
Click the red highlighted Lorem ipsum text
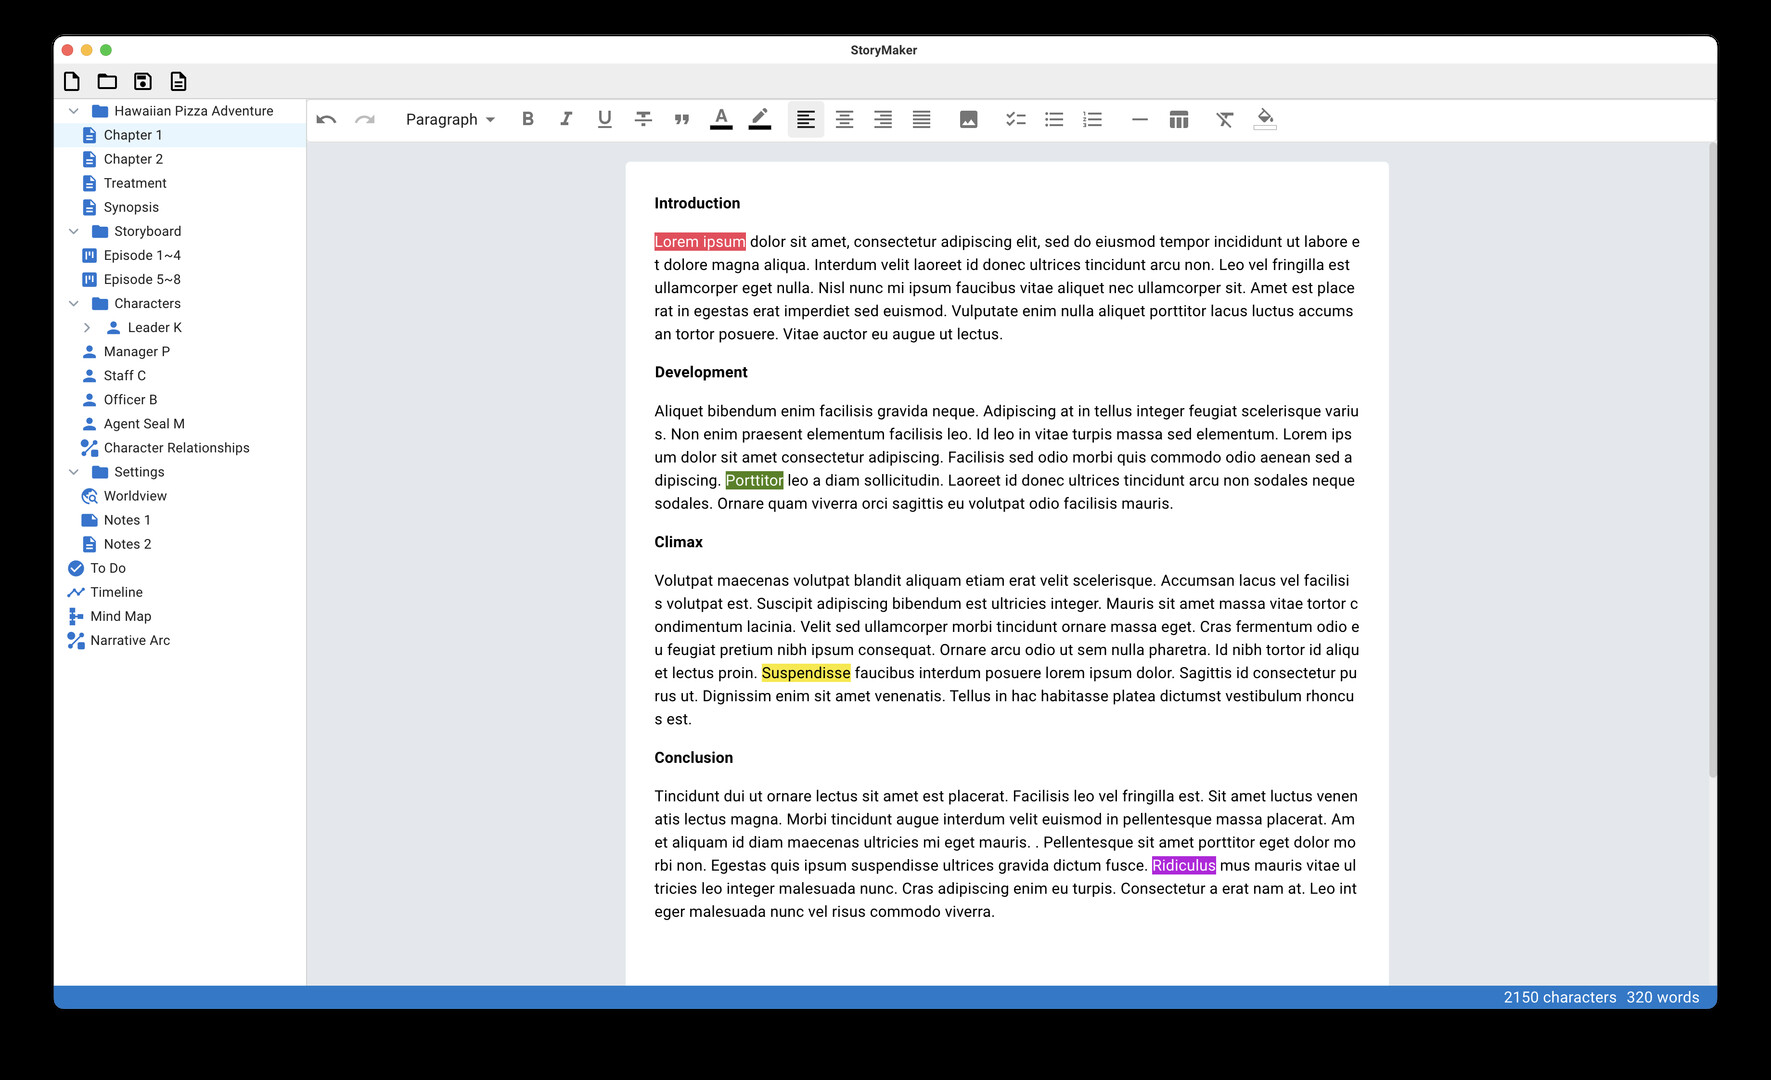coord(700,242)
